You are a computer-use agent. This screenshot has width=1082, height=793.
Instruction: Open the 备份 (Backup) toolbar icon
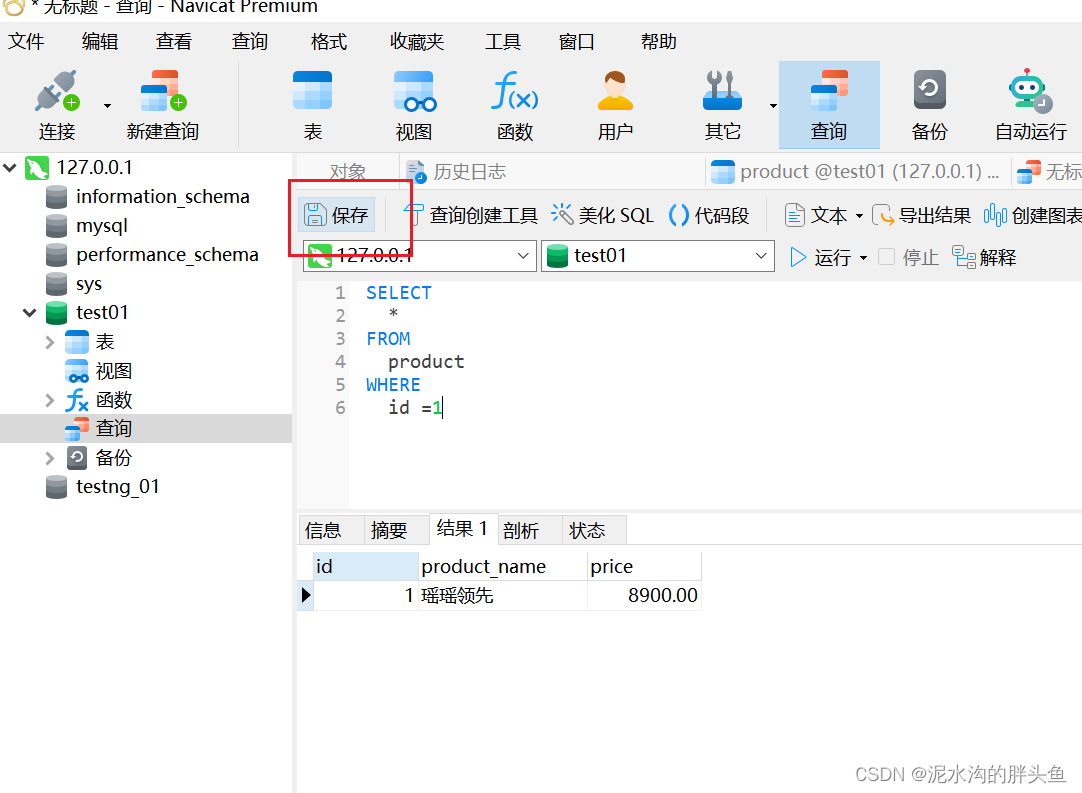pos(929,103)
